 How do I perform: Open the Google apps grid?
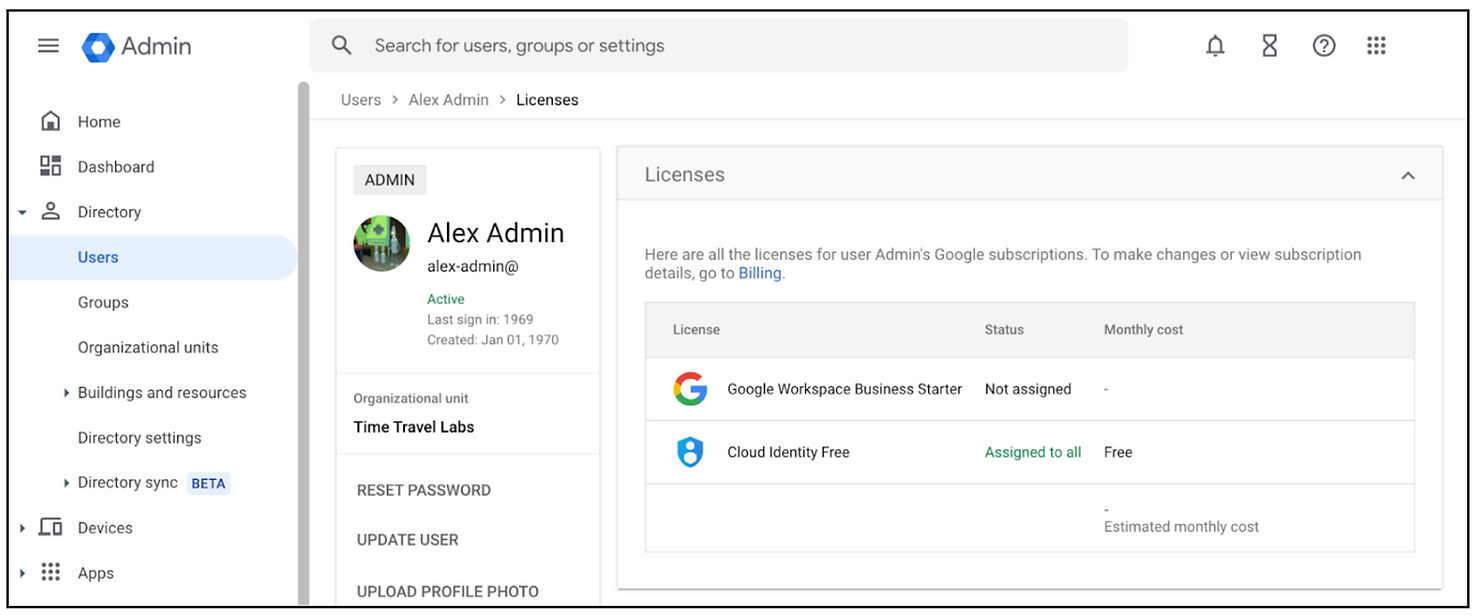(x=1377, y=46)
